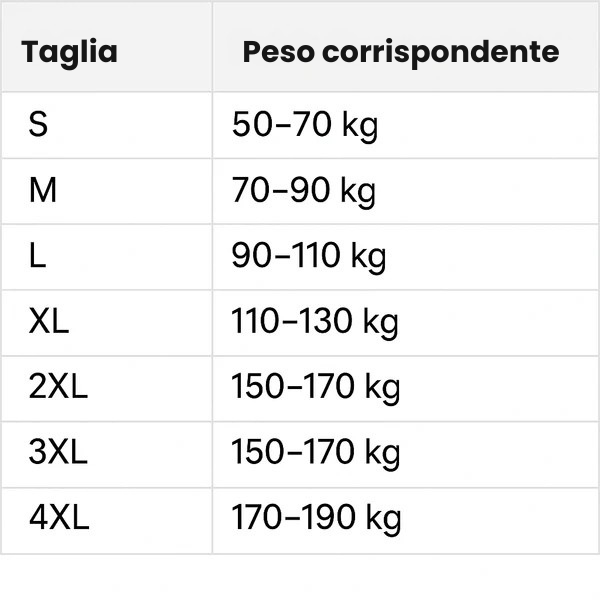This screenshot has width=600, height=600.
Task: Select the L size cell
Action: tap(37, 256)
